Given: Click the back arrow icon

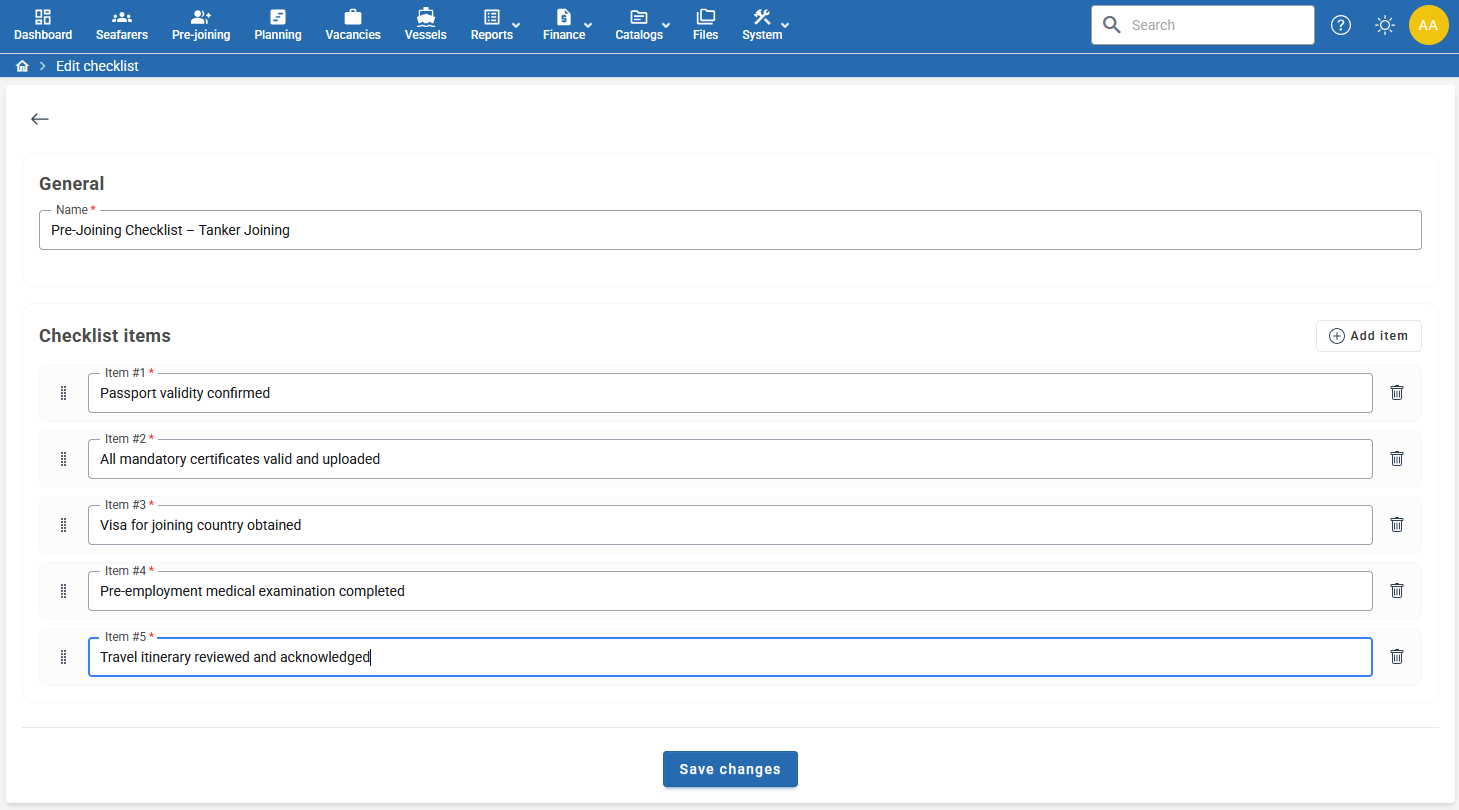Looking at the screenshot, I should 39,119.
